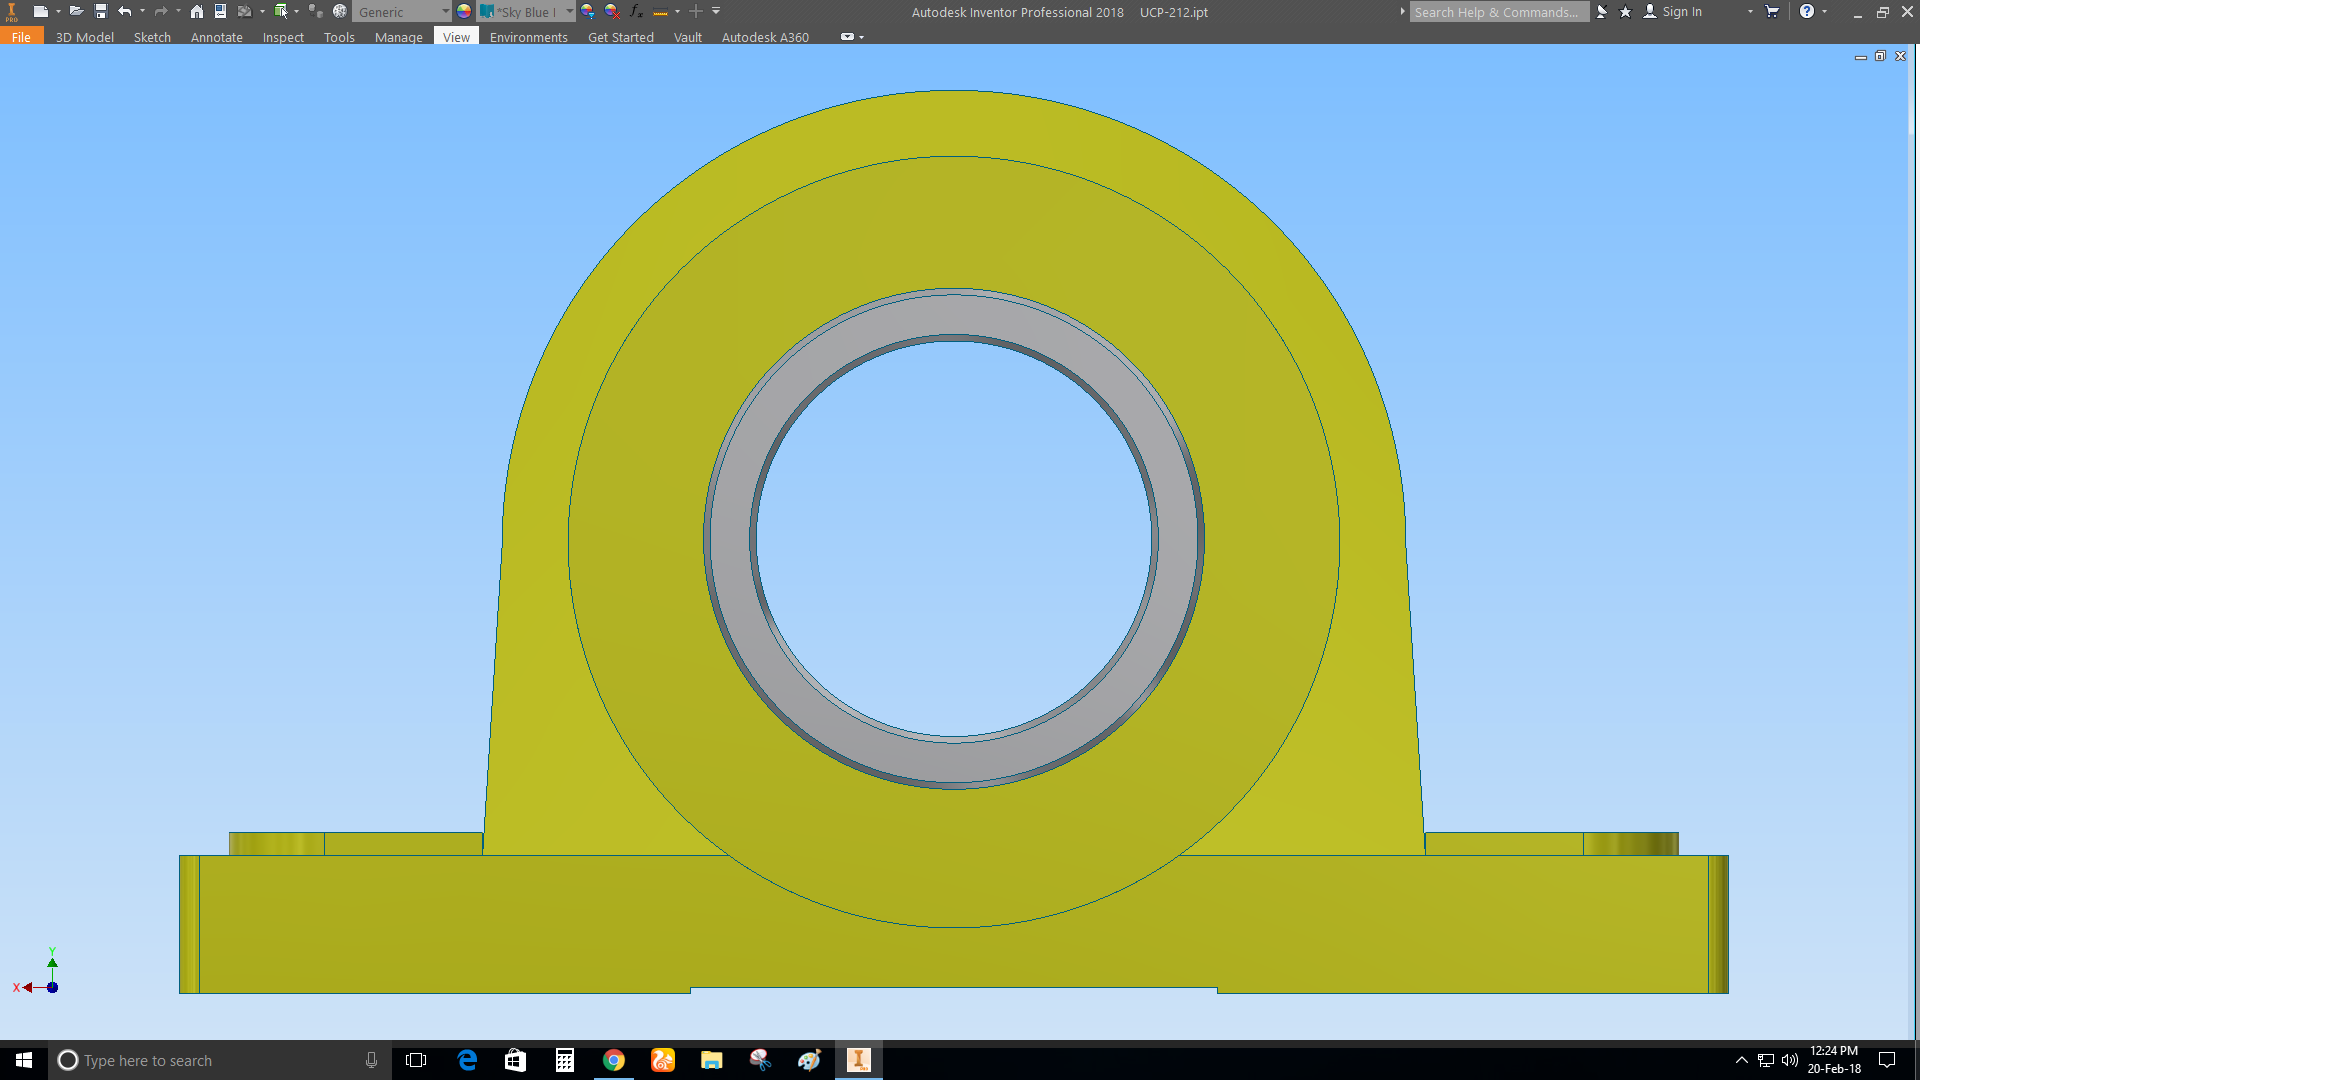Expand the Generic material dropdown
2339x1080 pixels.
(445, 11)
